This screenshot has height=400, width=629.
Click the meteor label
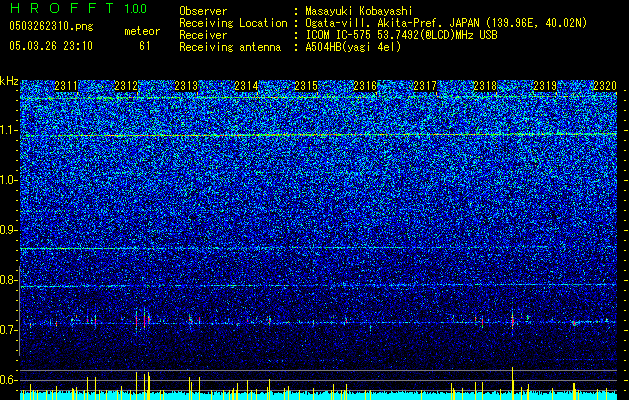coord(142,31)
